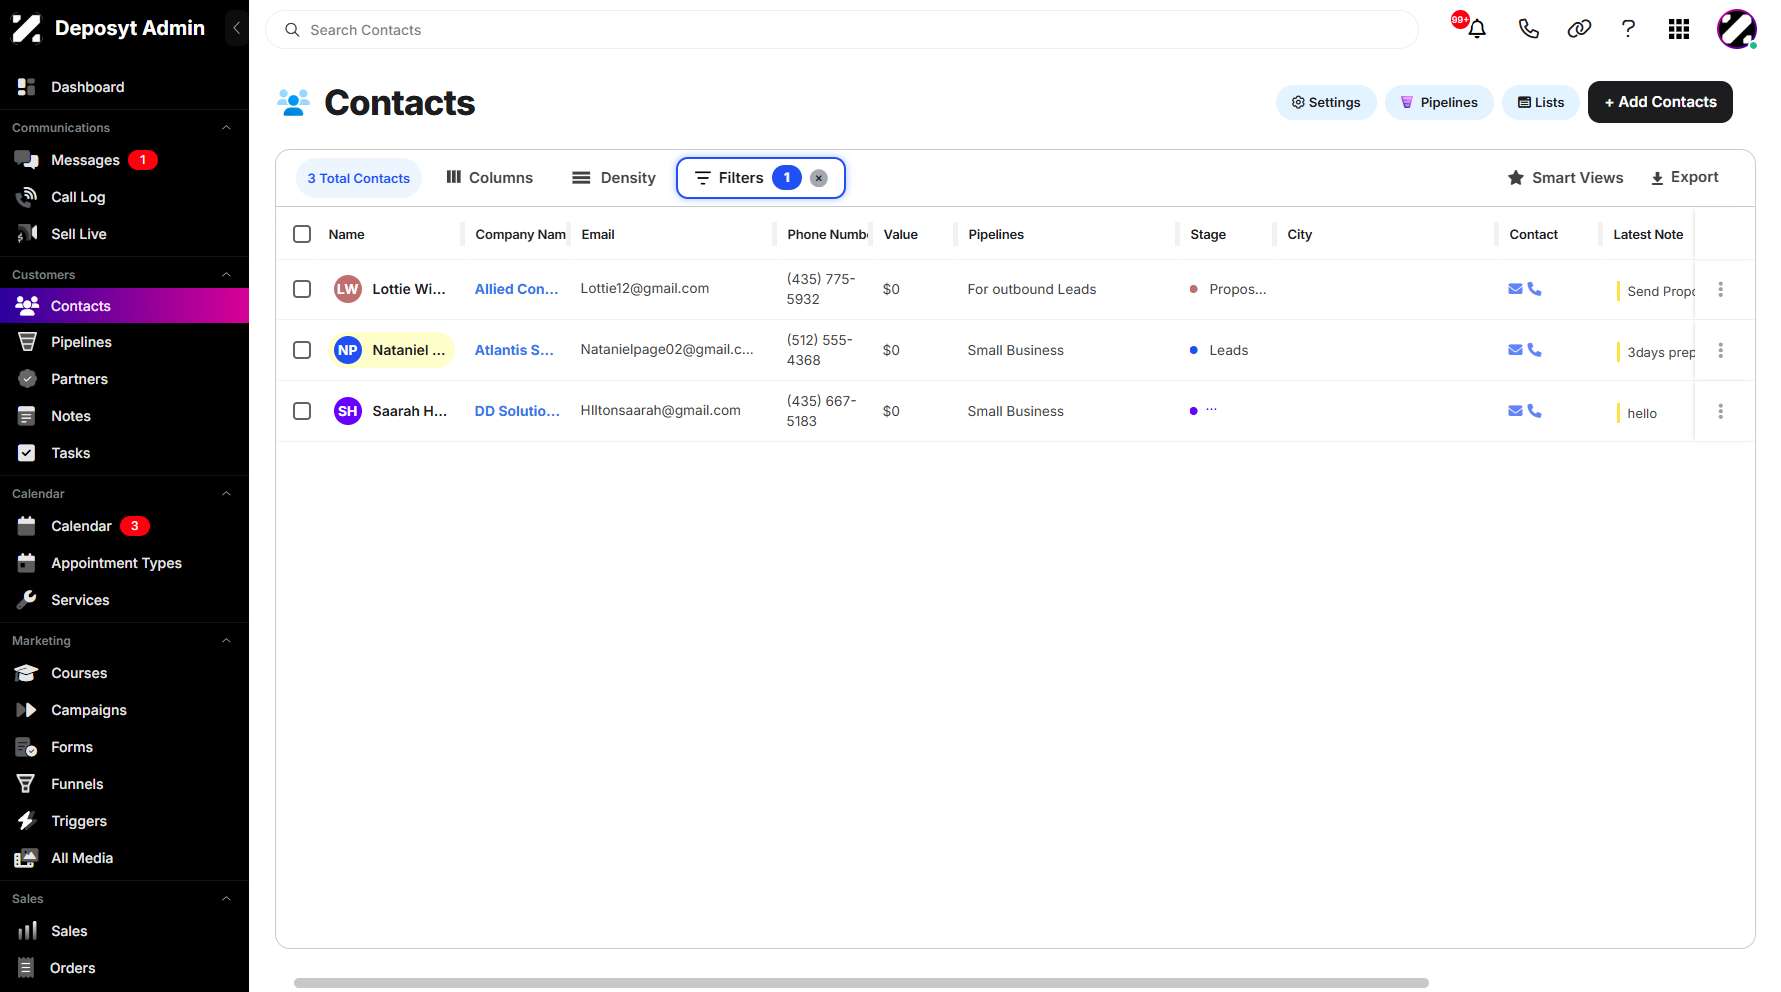Collapse the Customers section

click(226, 275)
